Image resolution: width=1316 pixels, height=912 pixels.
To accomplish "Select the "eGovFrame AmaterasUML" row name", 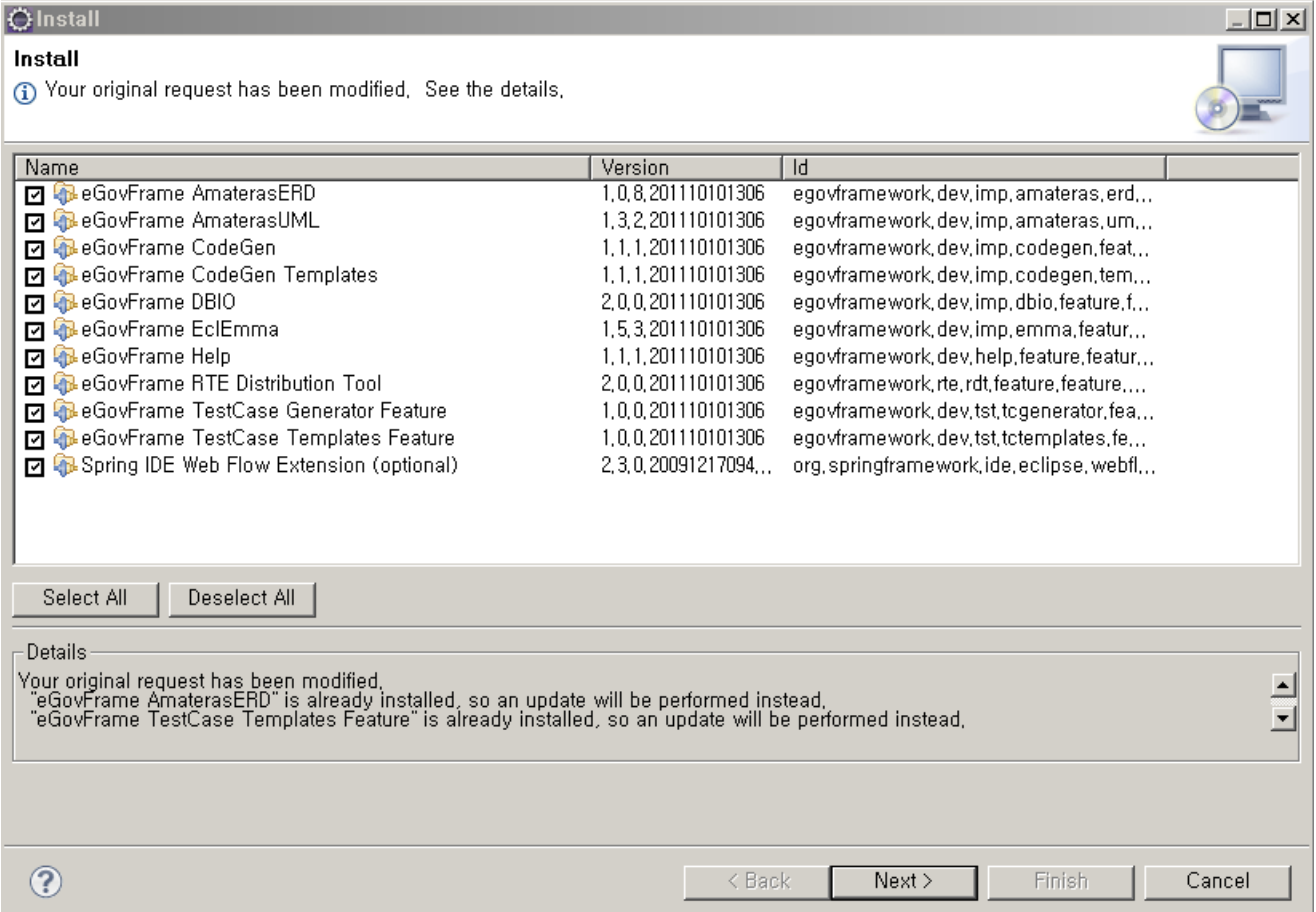I will coord(200,220).
